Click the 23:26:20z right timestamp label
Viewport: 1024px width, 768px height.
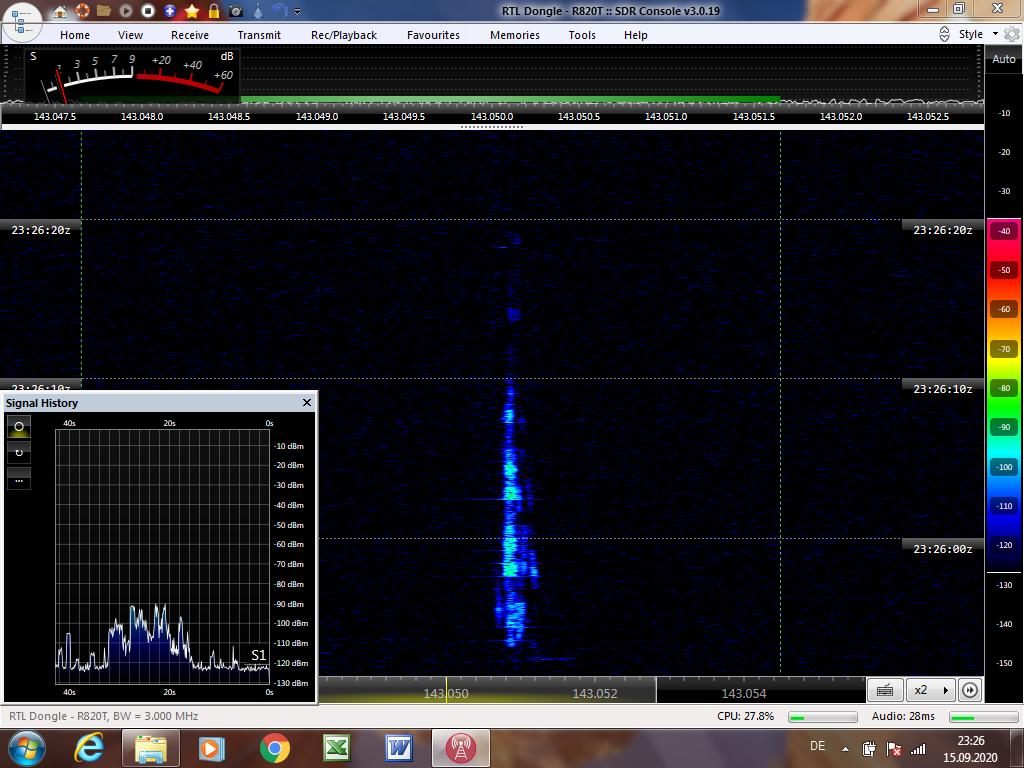coord(943,230)
